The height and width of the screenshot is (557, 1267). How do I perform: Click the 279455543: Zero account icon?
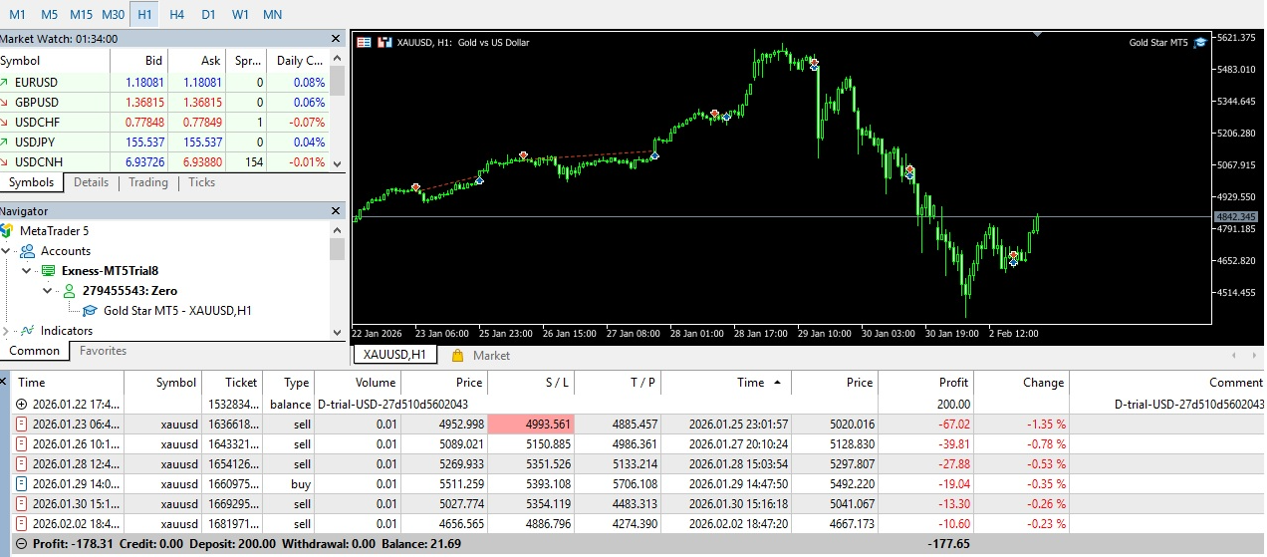[x=69, y=291]
